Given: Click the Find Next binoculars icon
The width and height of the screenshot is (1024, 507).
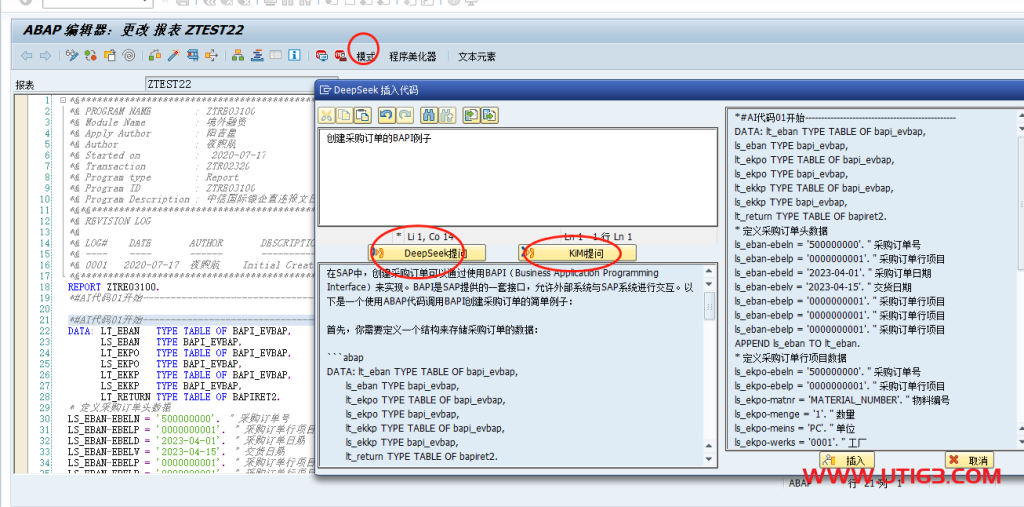Looking at the screenshot, I should pos(447,116).
